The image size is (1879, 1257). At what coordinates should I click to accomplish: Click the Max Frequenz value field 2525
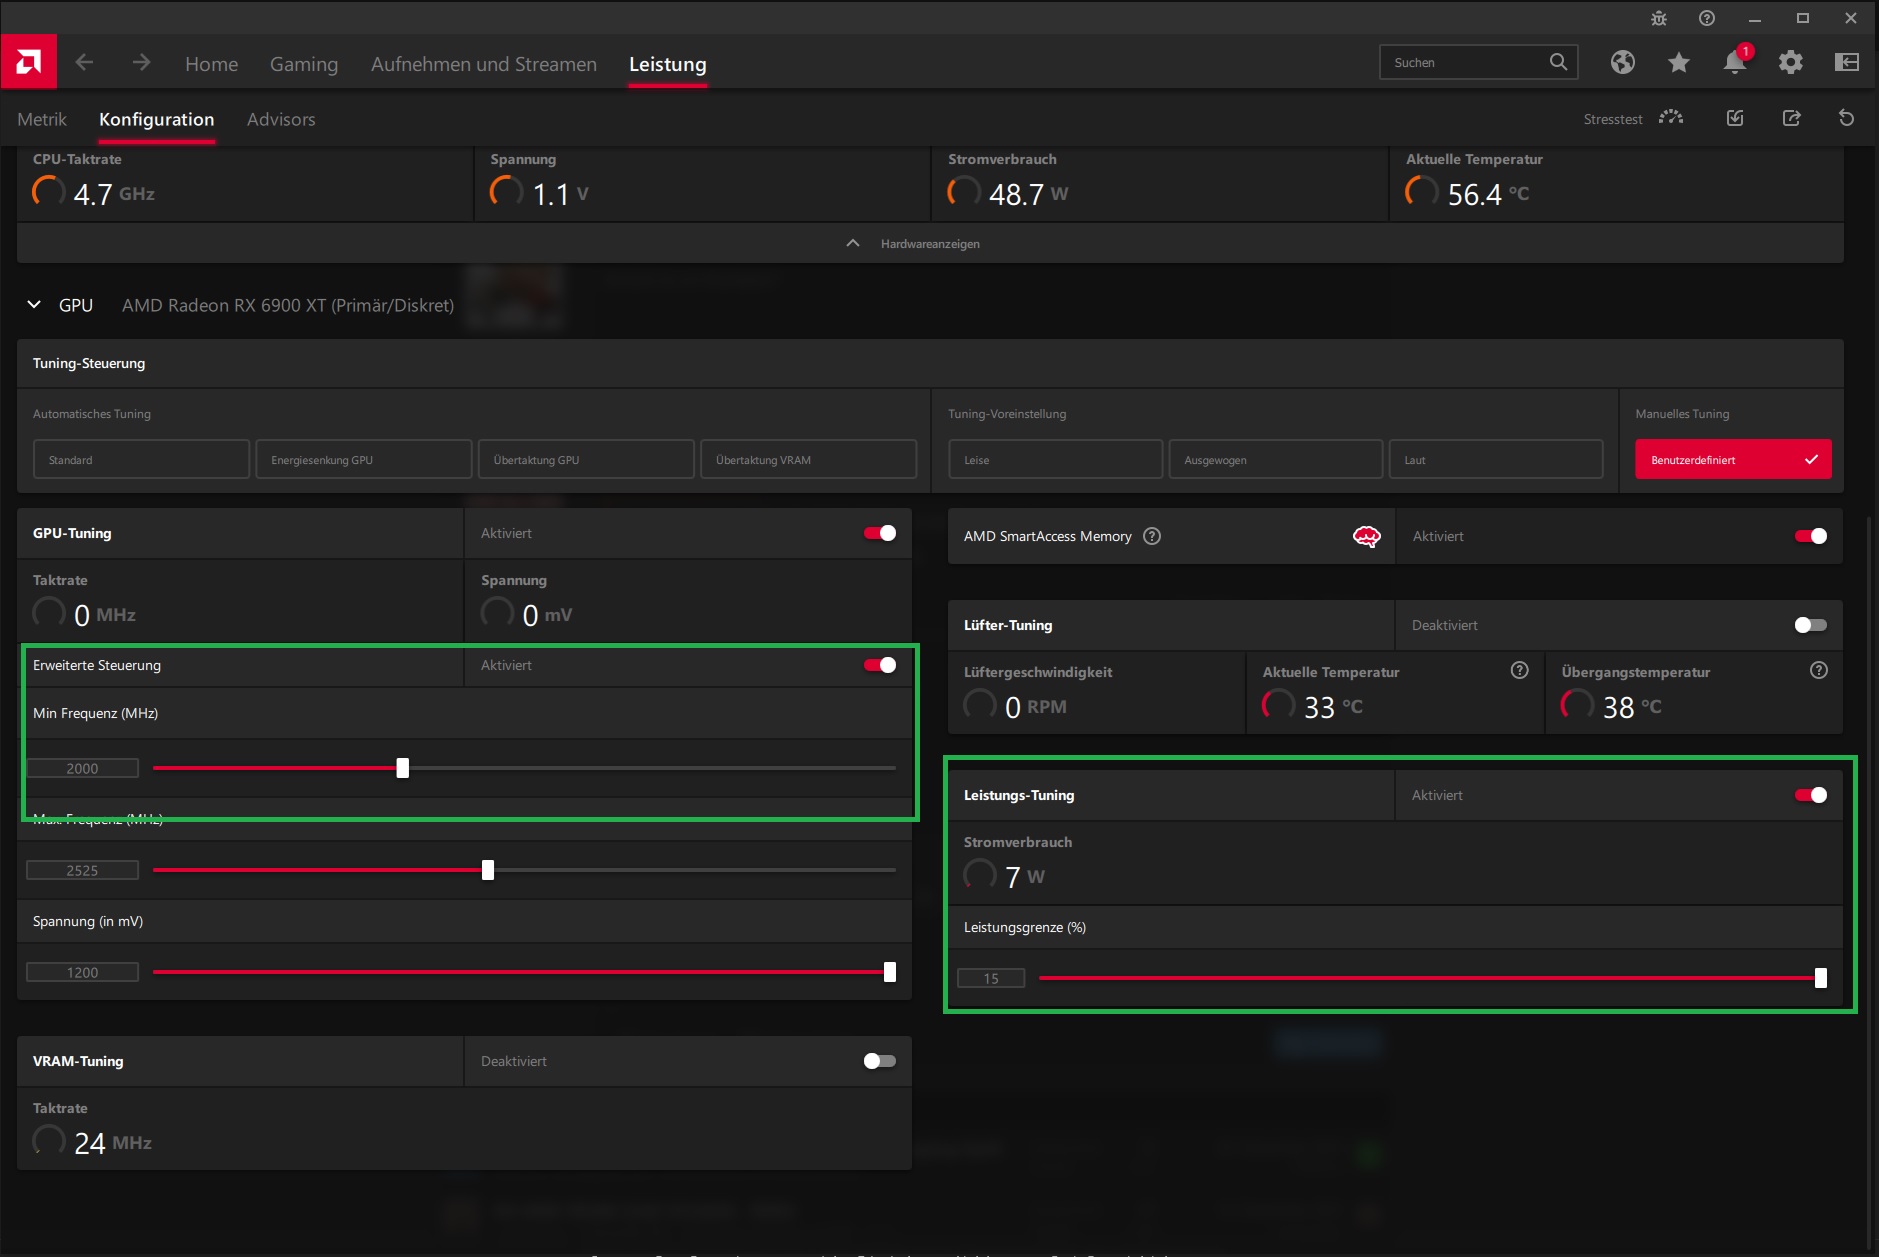[x=82, y=870]
